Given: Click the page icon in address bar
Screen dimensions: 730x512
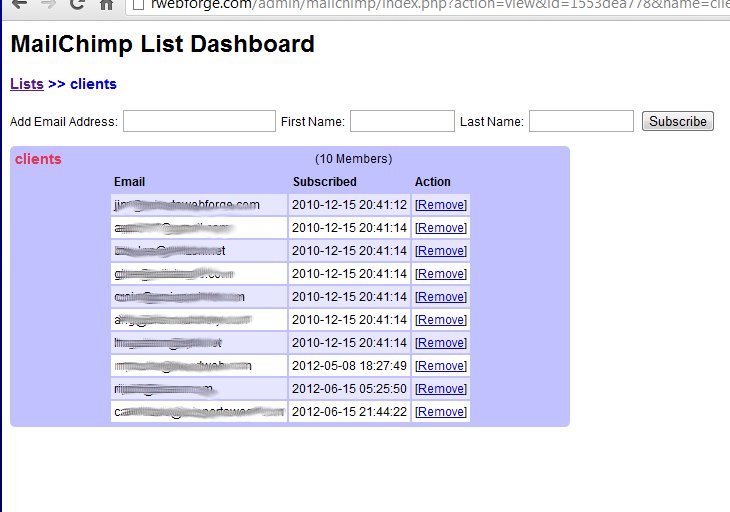Looking at the screenshot, I should (x=138, y=5).
